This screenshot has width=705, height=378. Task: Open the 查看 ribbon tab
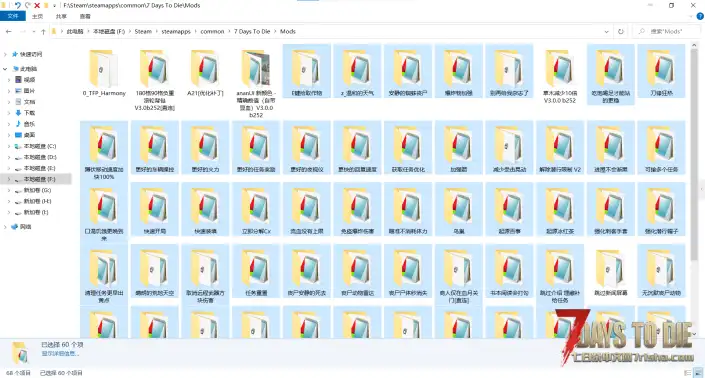click(85, 16)
